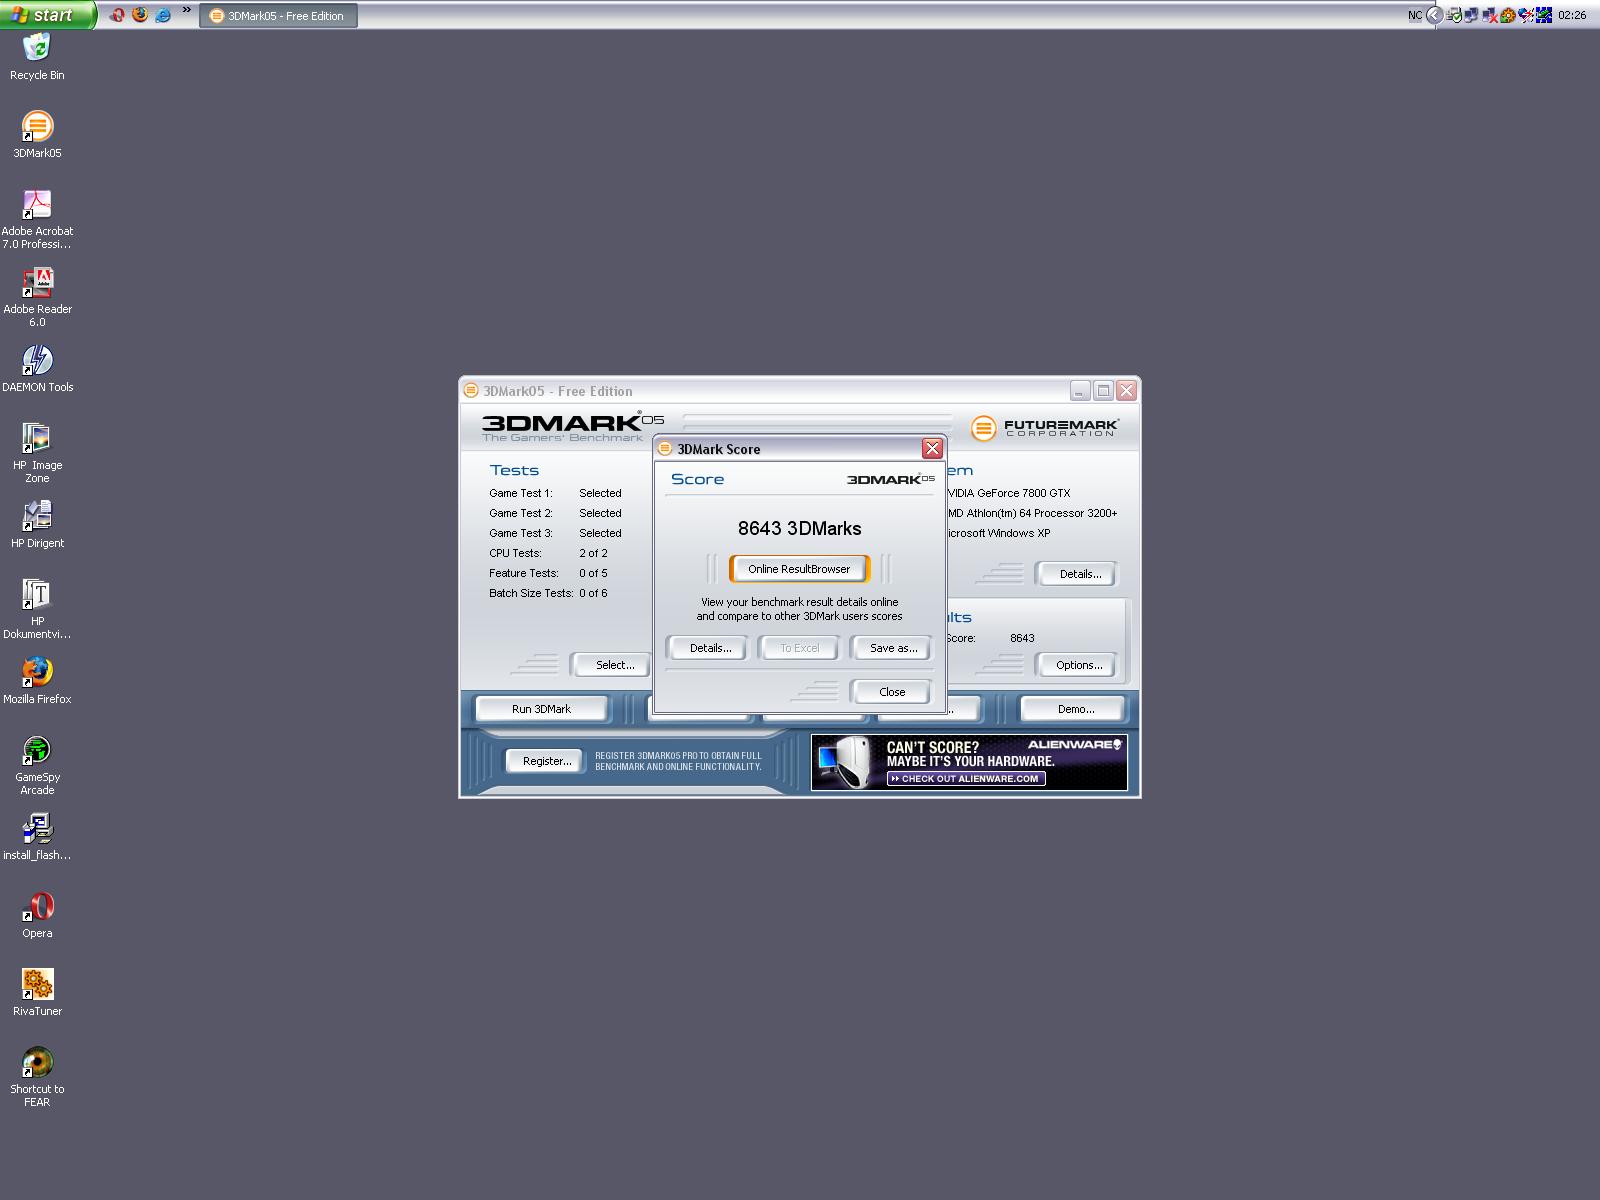Image resolution: width=1600 pixels, height=1200 pixels.
Task: Click the clock showing 02:26
Action: click(x=1572, y=15)
